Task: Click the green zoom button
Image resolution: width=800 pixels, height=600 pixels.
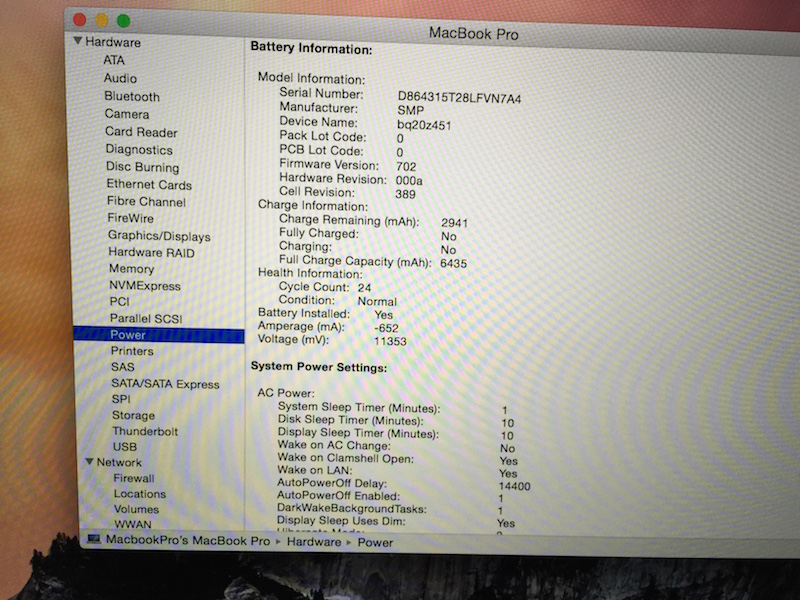Action: pos(123,20)
